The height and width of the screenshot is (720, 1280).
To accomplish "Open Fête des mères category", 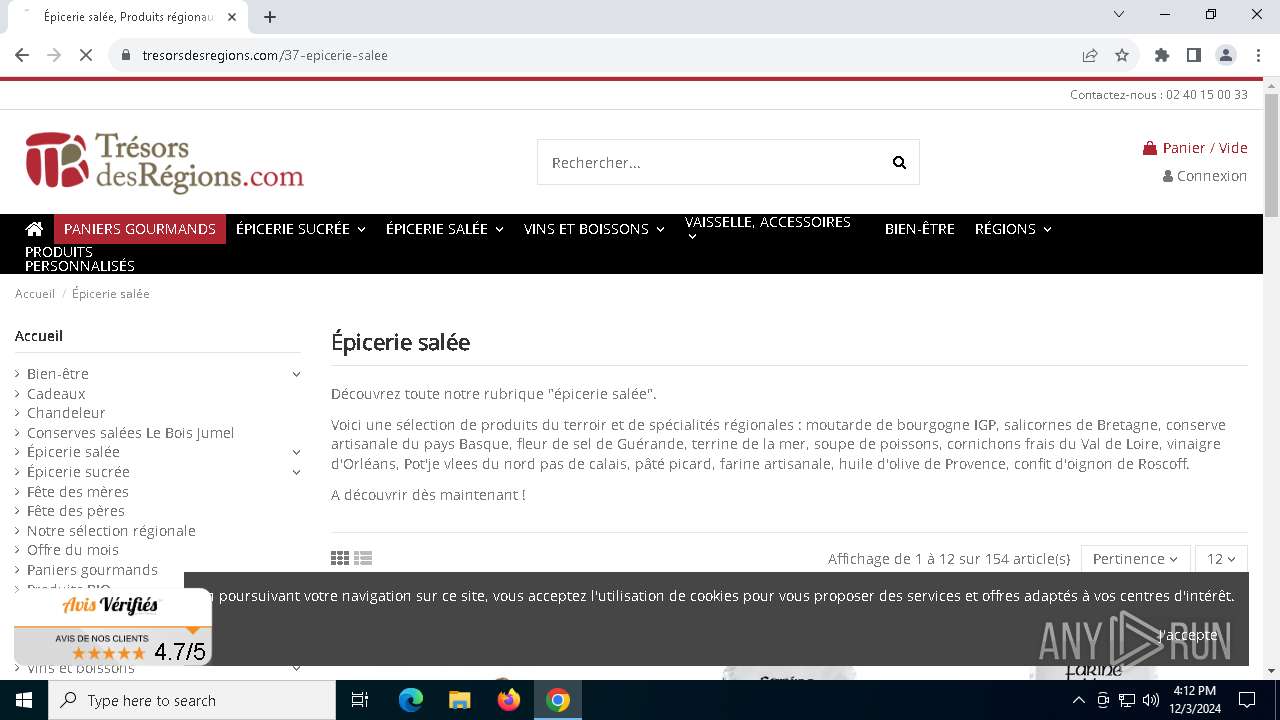I will (78, 492).
